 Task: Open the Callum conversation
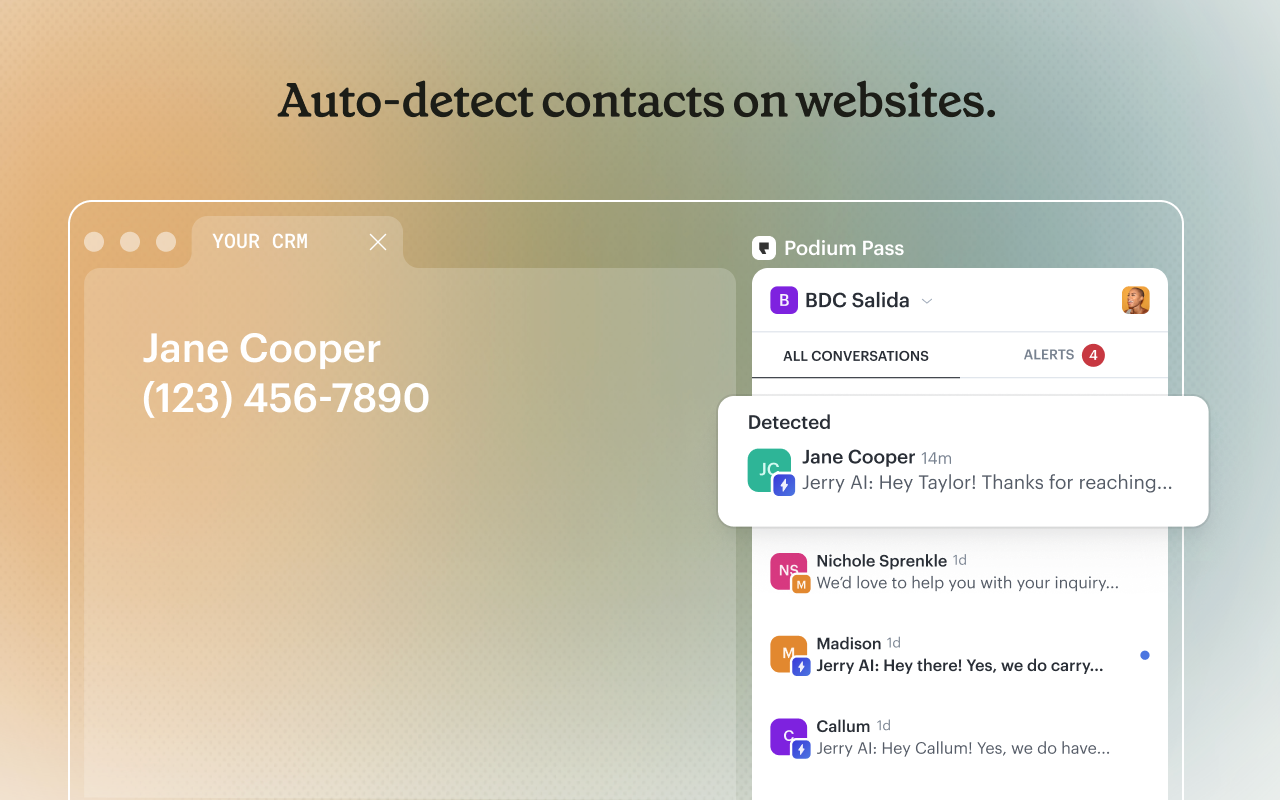coord(960,737)
